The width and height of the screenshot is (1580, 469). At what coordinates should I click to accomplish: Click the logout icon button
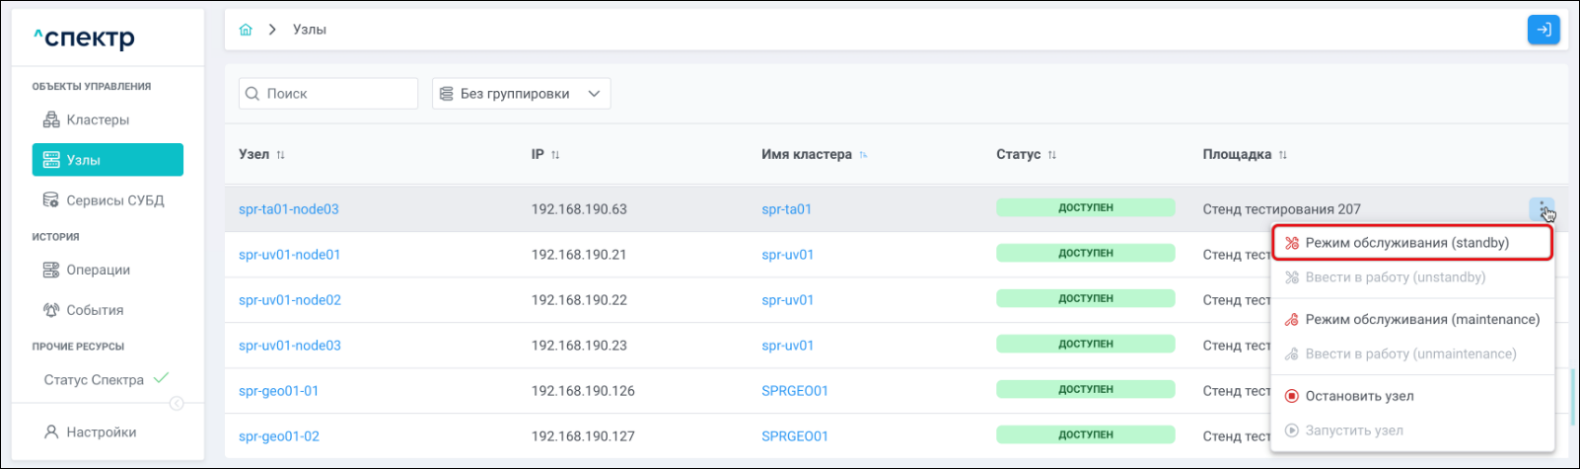pyautogui.click(x=1543, y=30)
